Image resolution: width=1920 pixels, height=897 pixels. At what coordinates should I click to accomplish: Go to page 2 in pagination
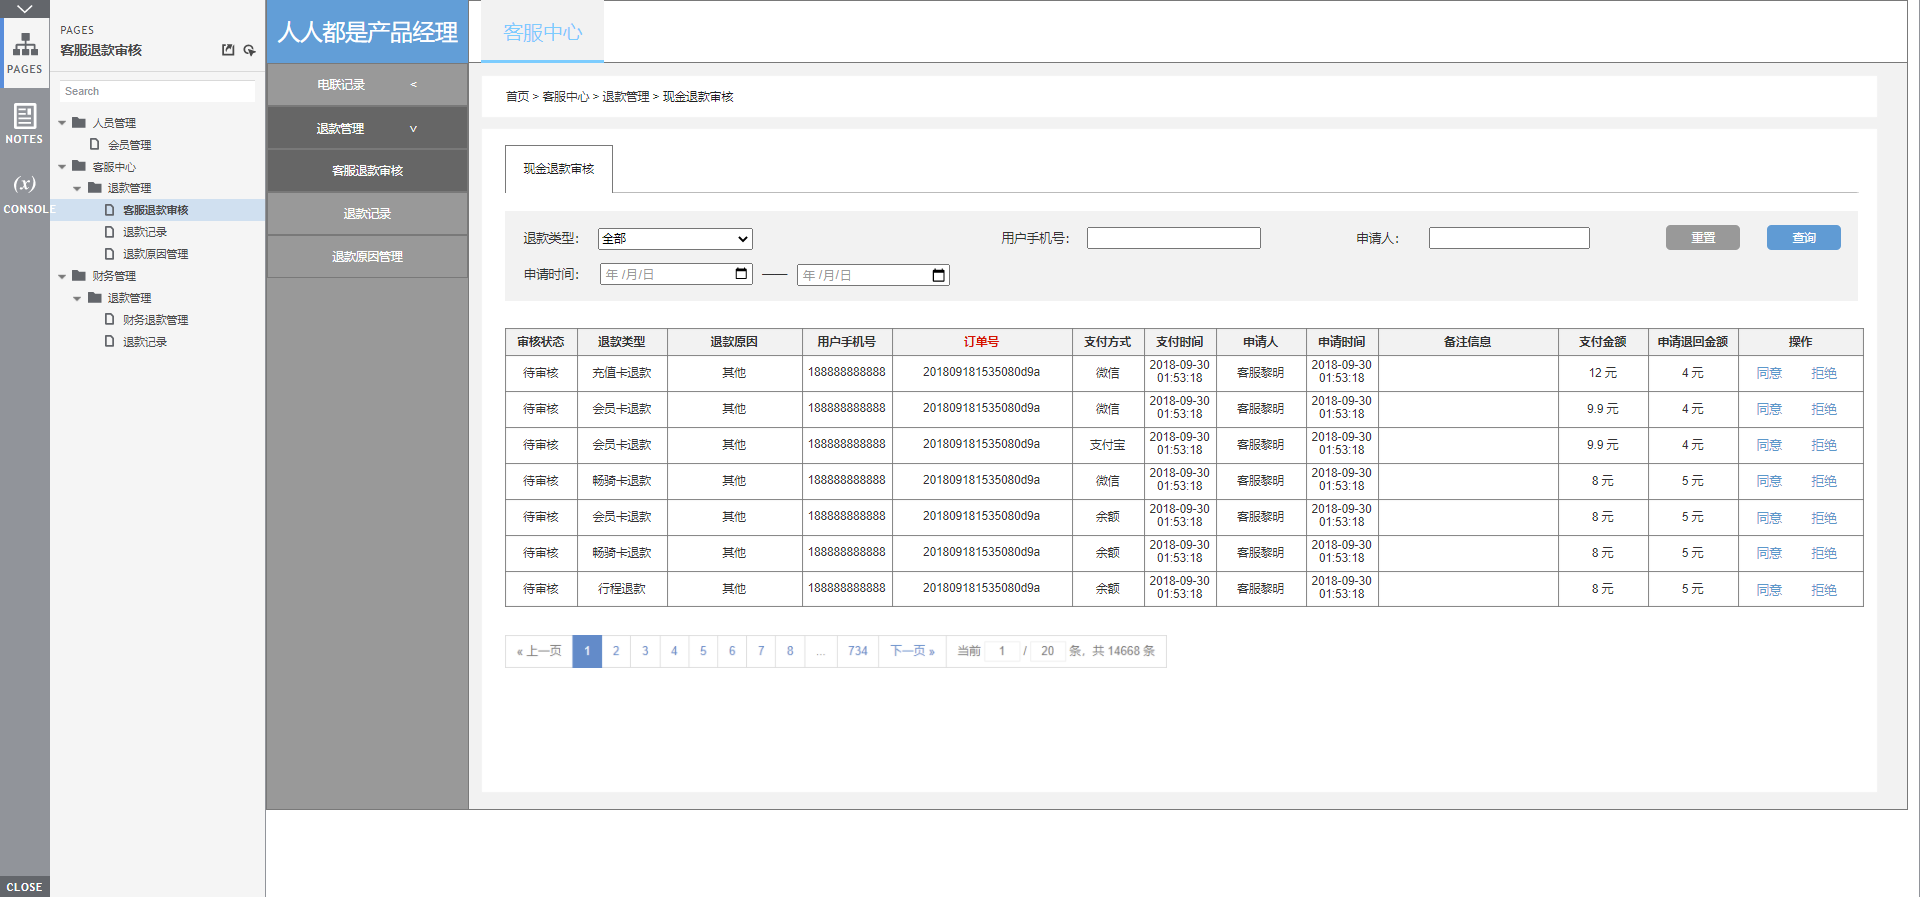[616, 651]
